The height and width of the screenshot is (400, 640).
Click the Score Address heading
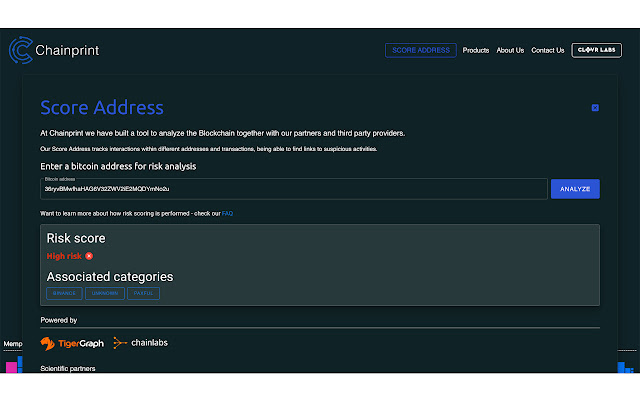pos(102,108)
